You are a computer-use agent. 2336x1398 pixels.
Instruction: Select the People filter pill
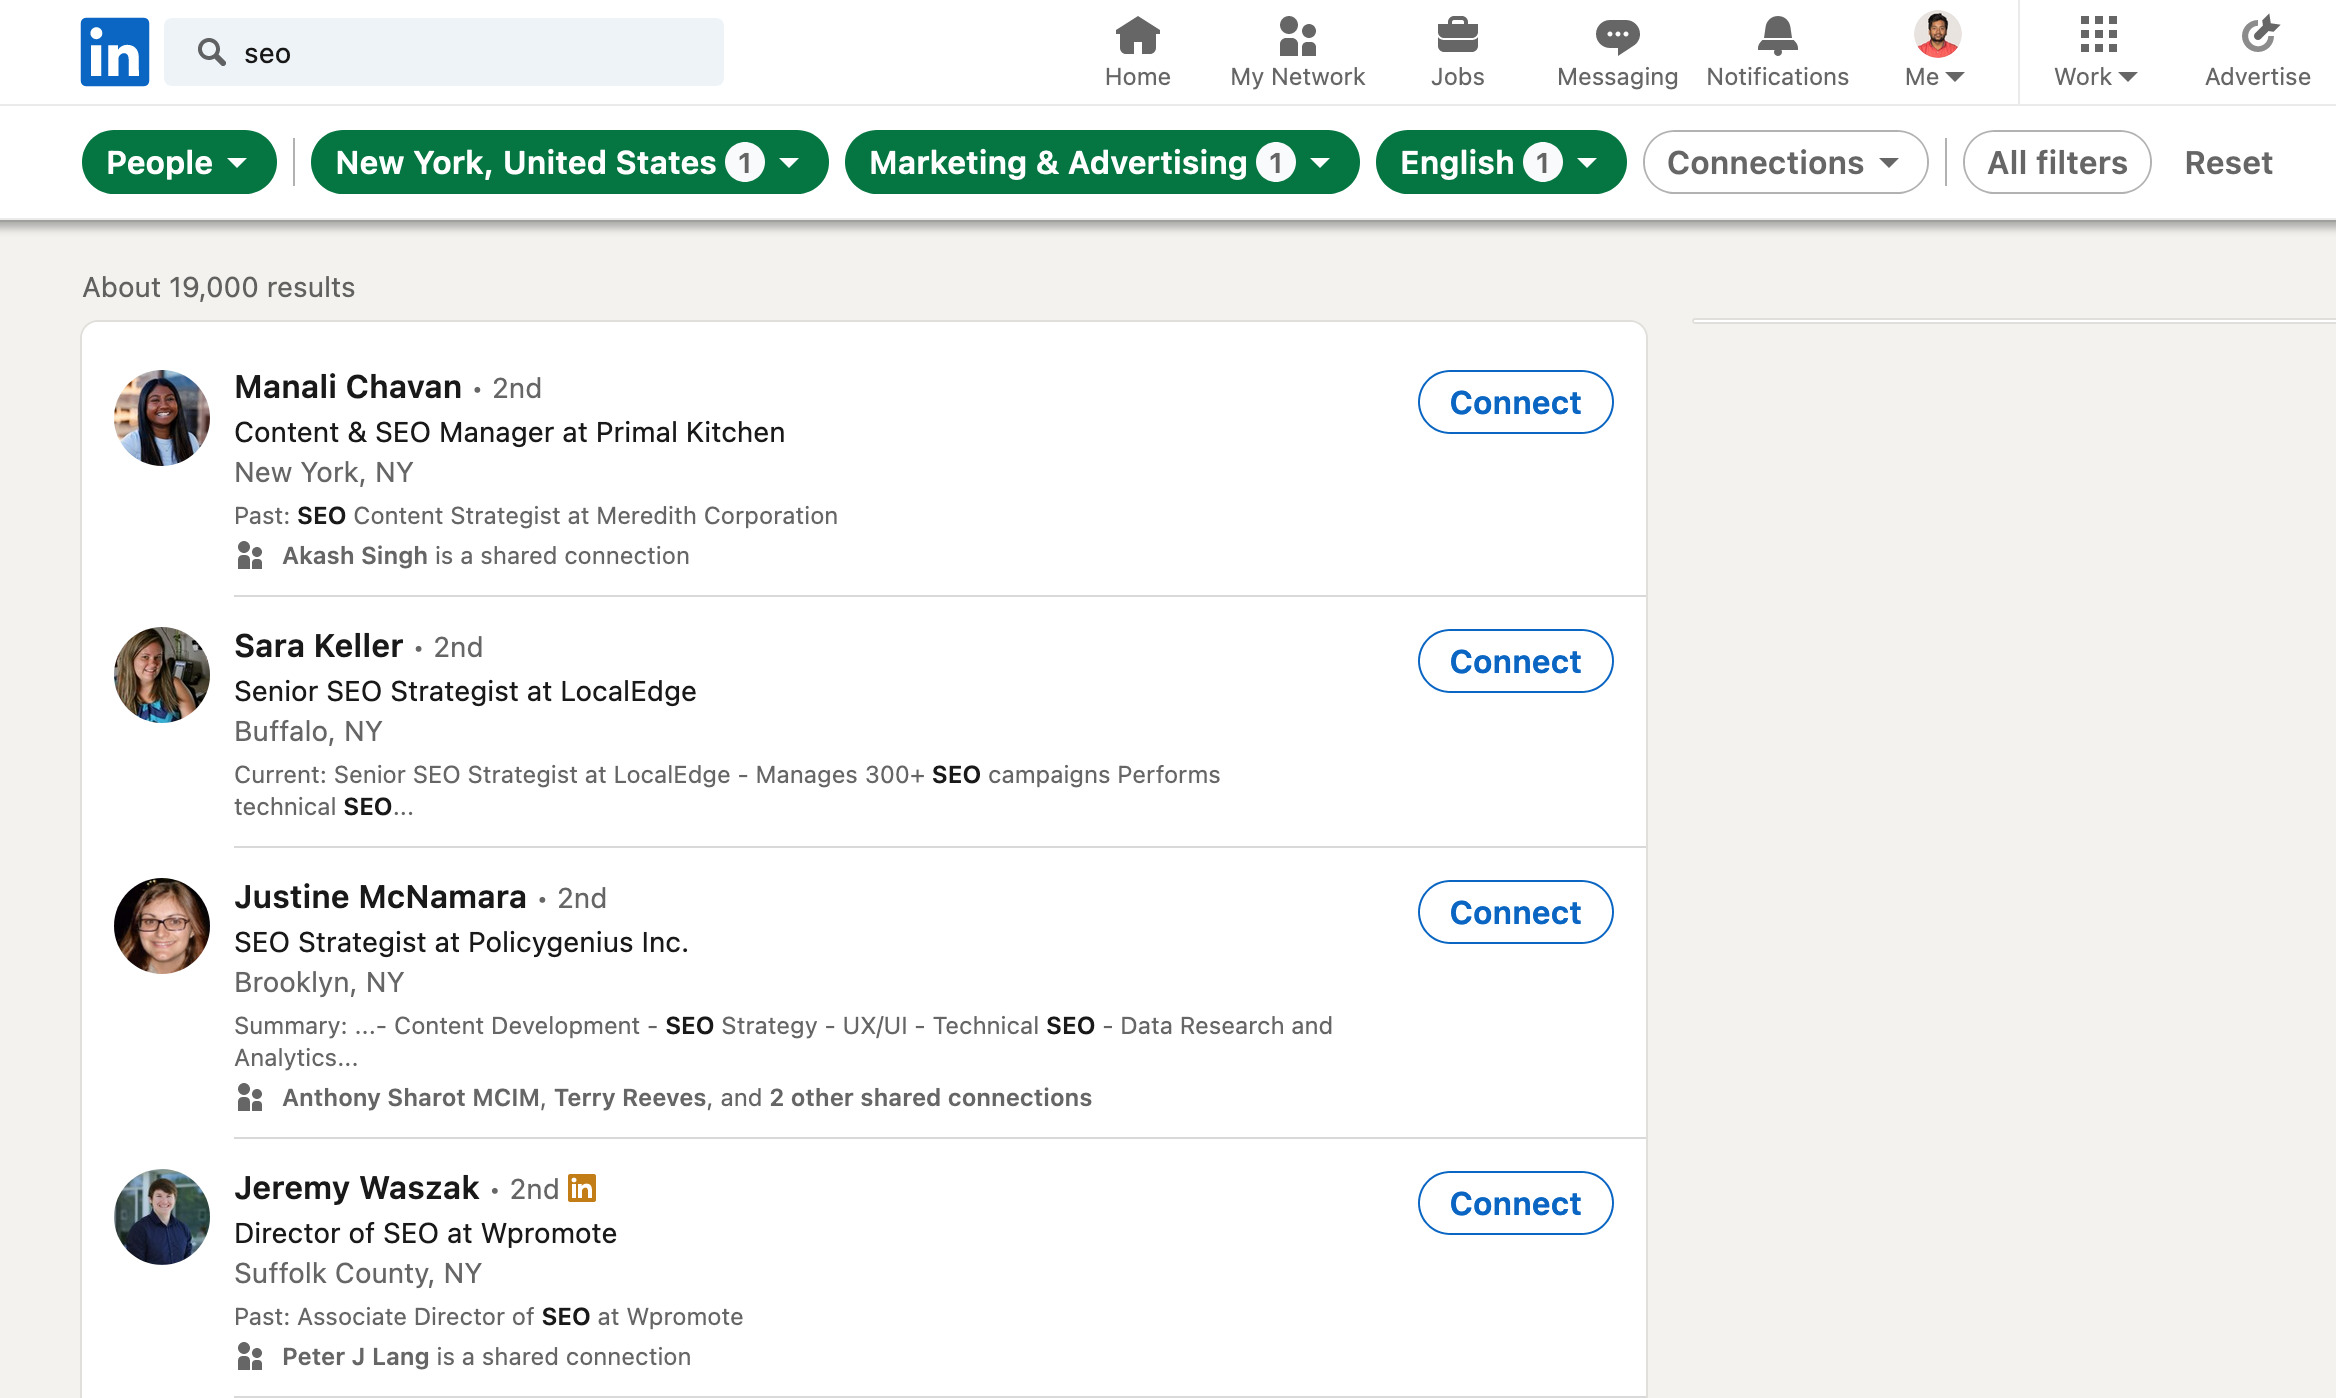179,161
